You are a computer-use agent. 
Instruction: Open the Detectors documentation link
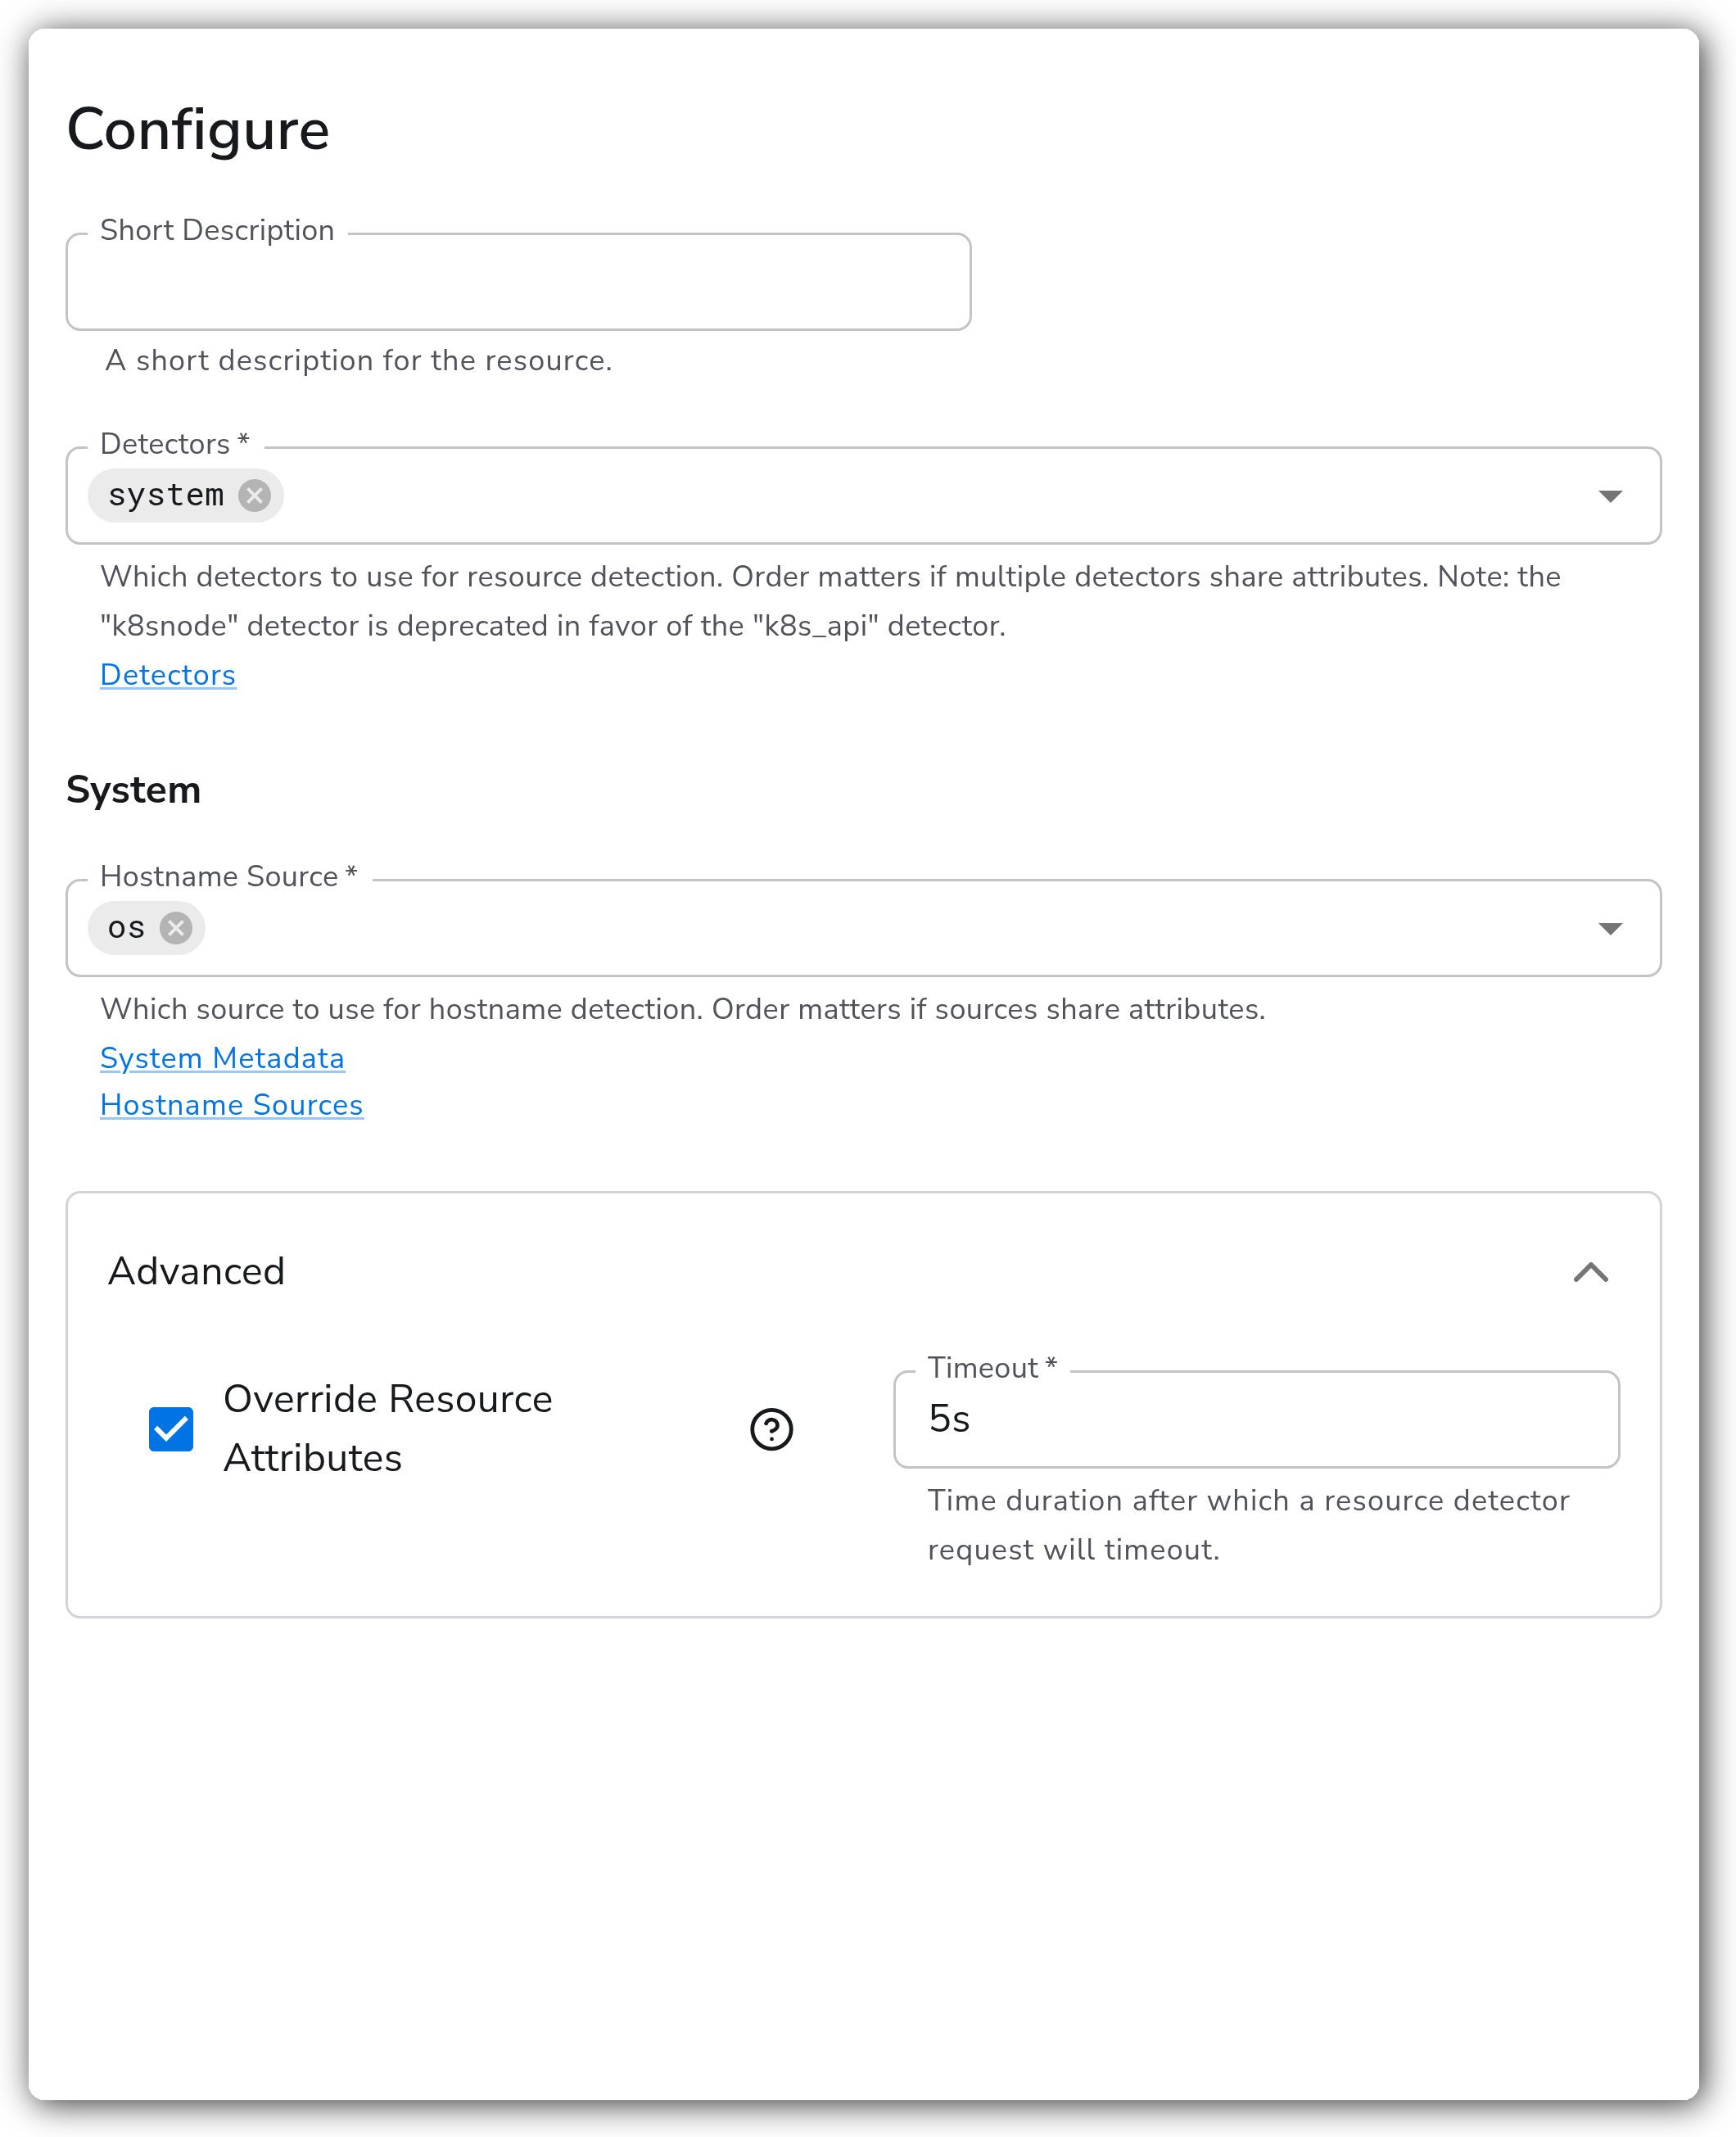pos(168,675)
